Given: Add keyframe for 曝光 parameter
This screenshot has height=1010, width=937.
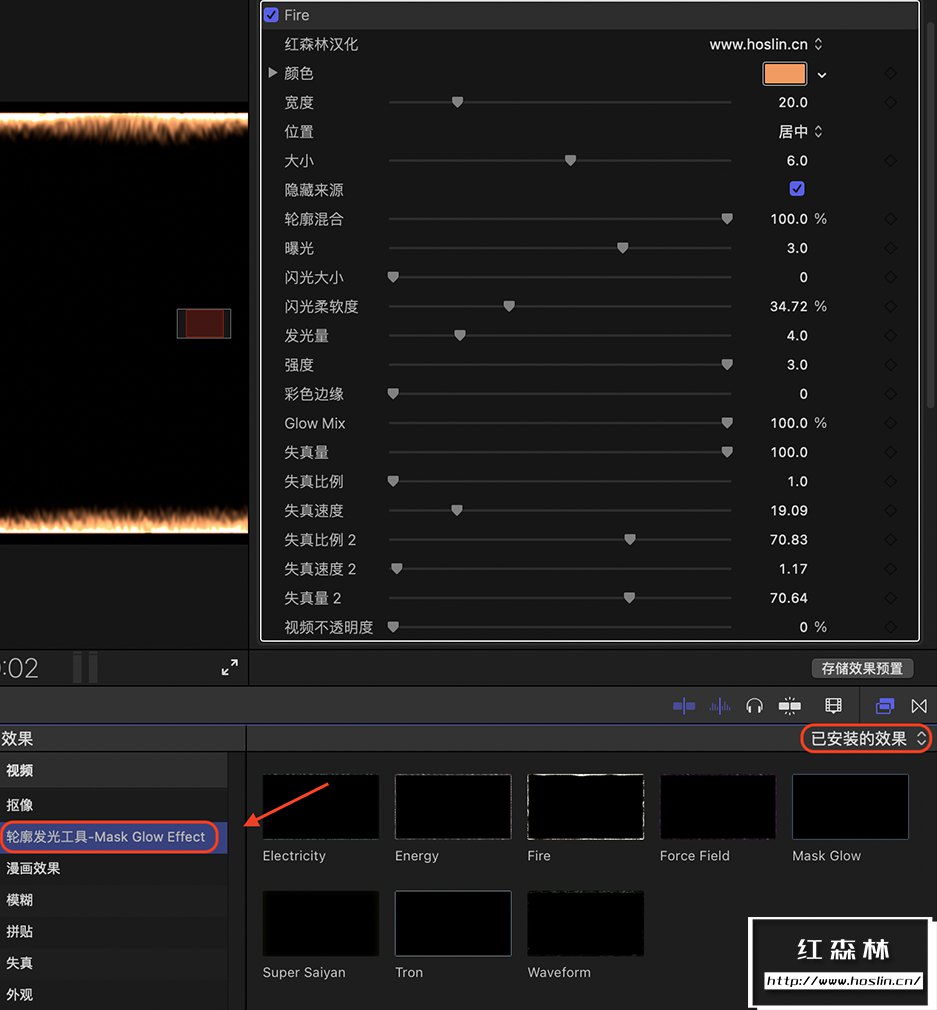Looking at the screenshot, I should (x=891, y=248).
